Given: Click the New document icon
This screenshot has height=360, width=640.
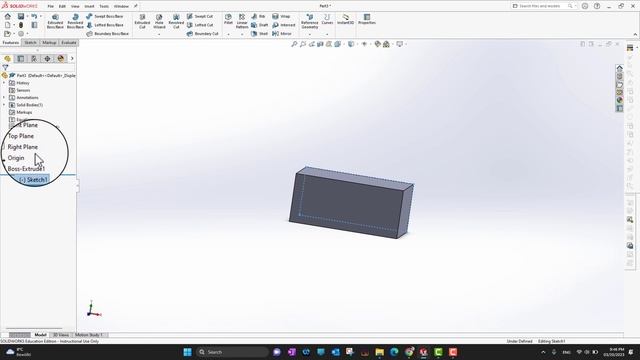Looking at the screenshot, I should point(7,25).
